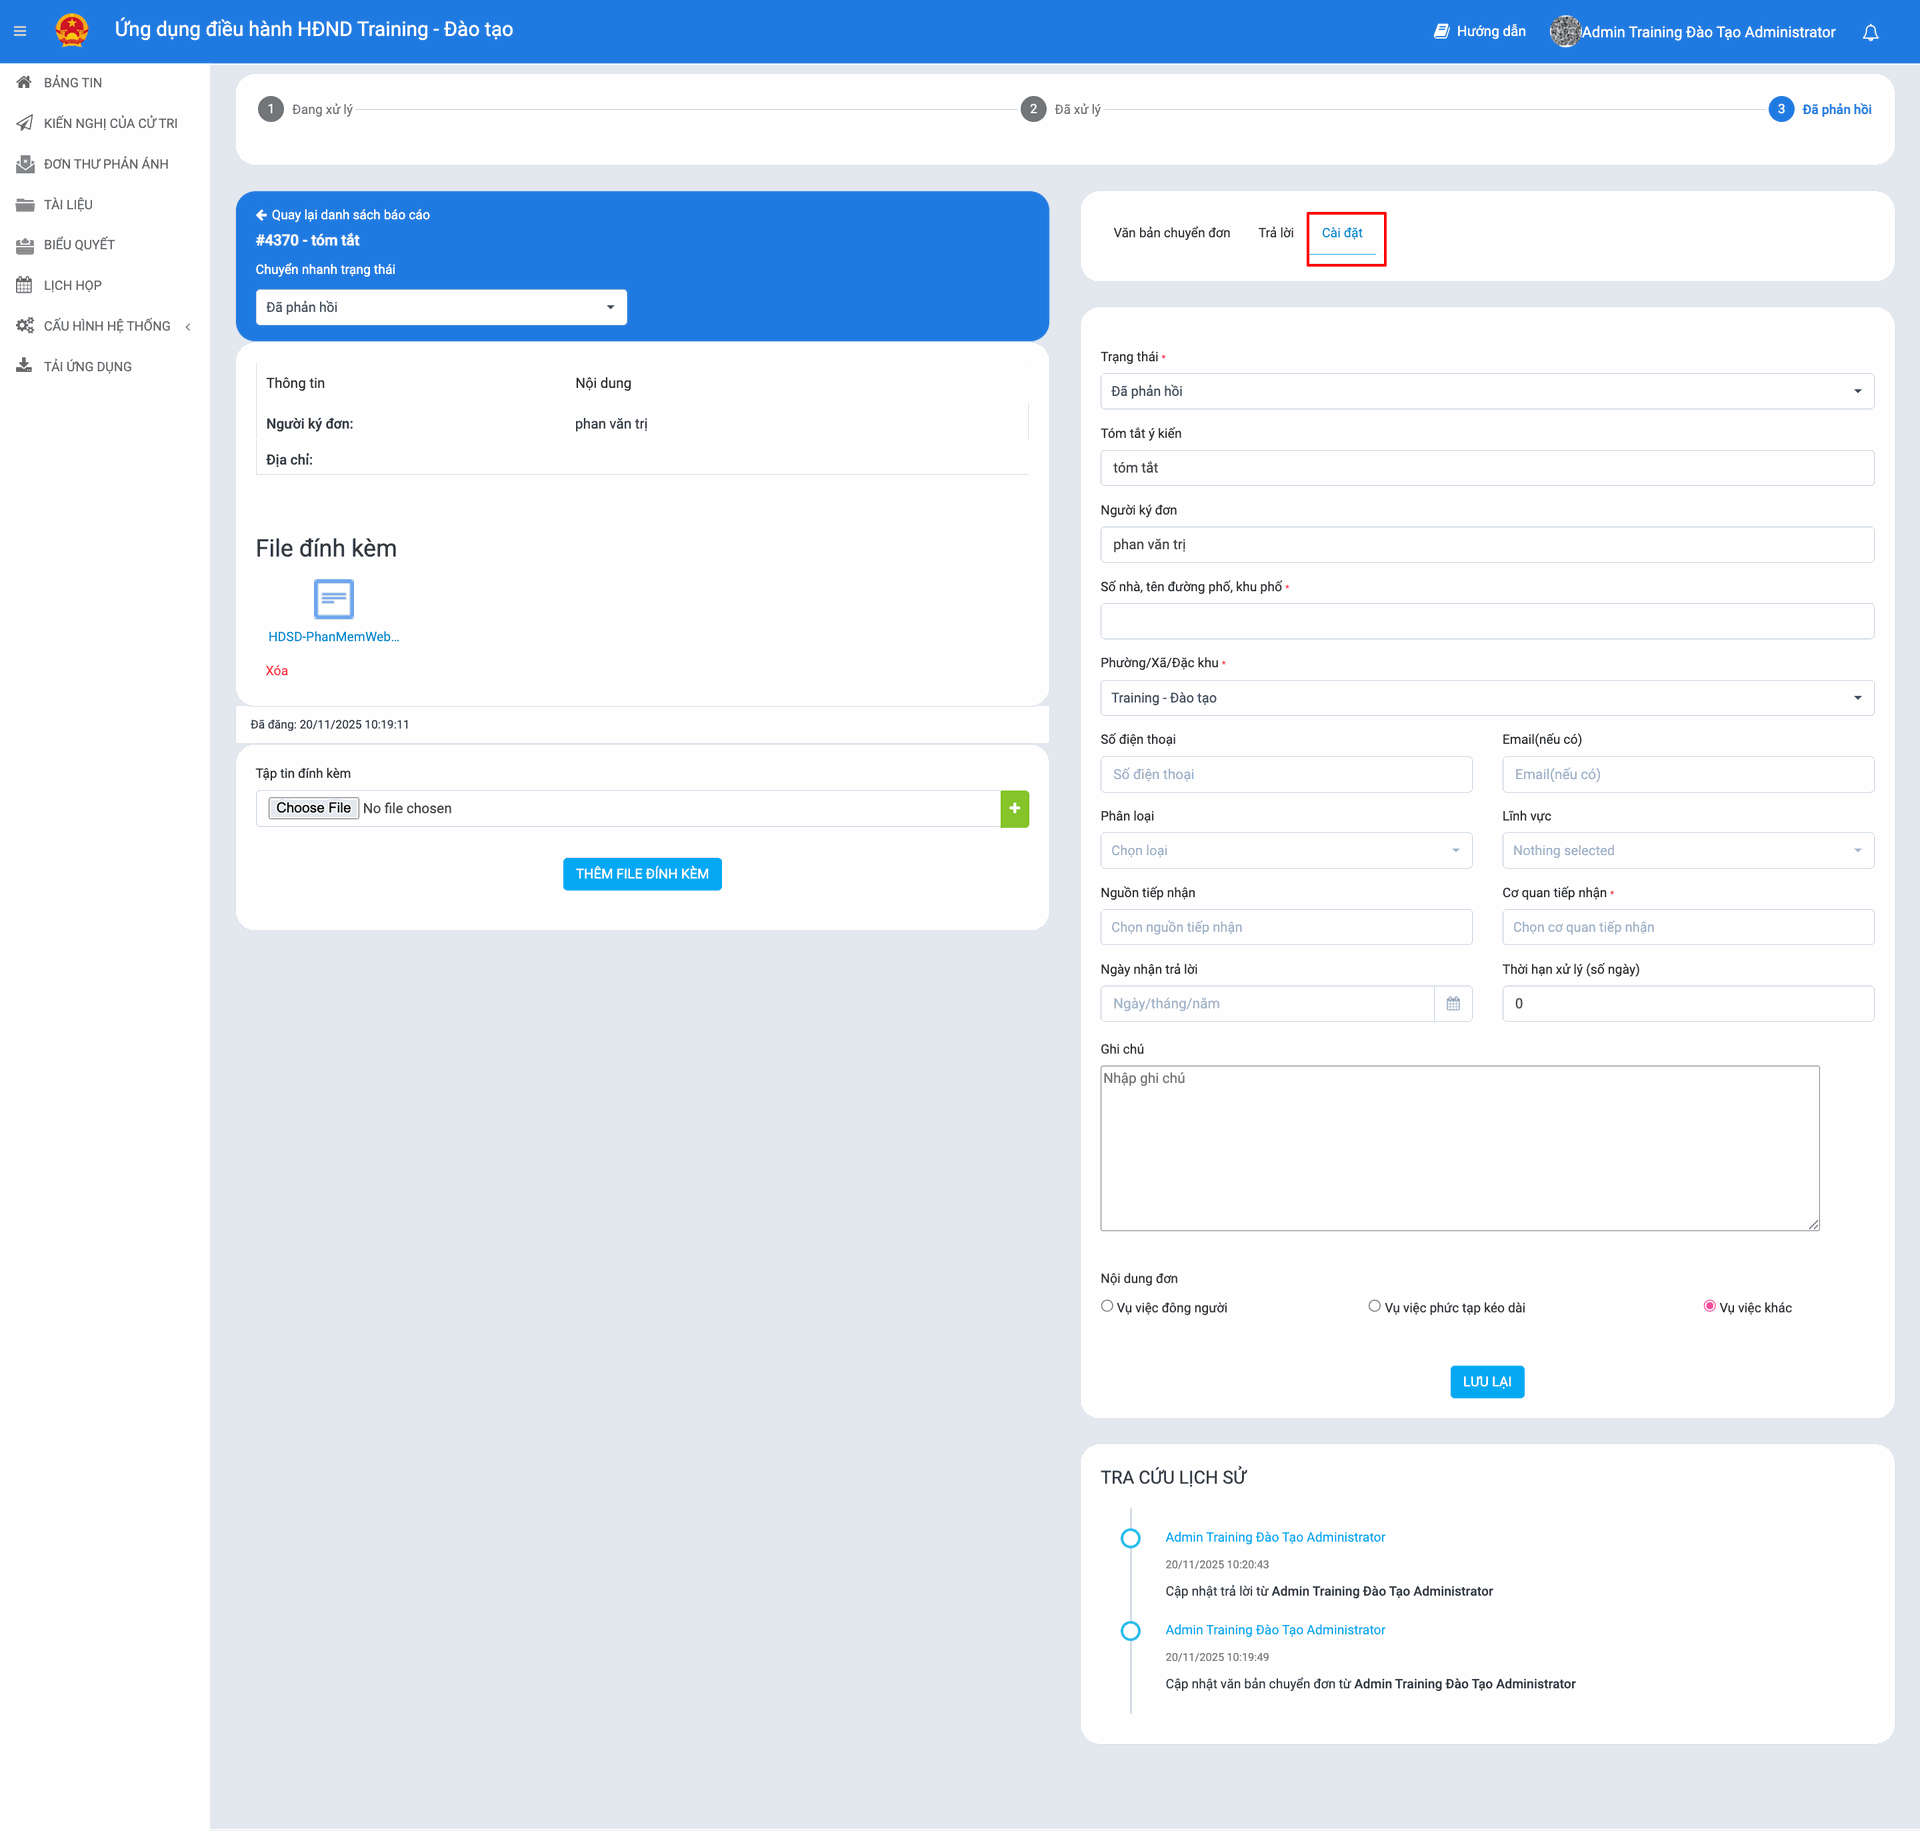Image resolution: width=1920 pixels, height=1831 pixels.
Task: Open Chuyển nhanh trạng thái dropdown
Action: click(x=441, y=307)
